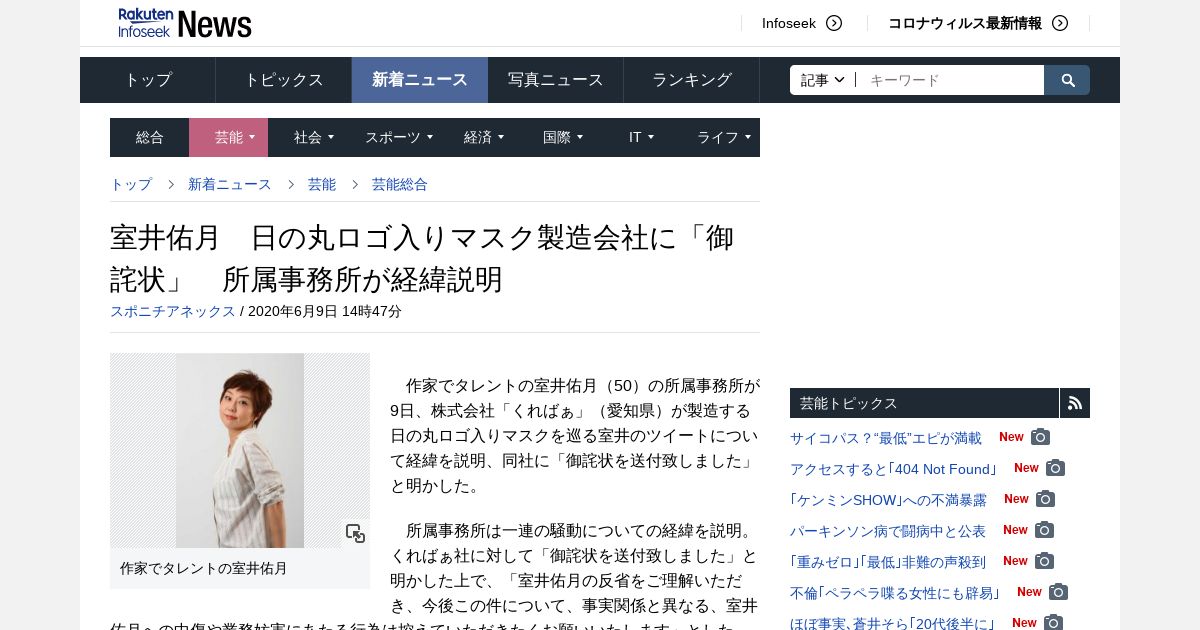Follow the 芸能総合 breadcrumb link
Viewport: 1200px width, 630px height.
[x=400, y=184]
